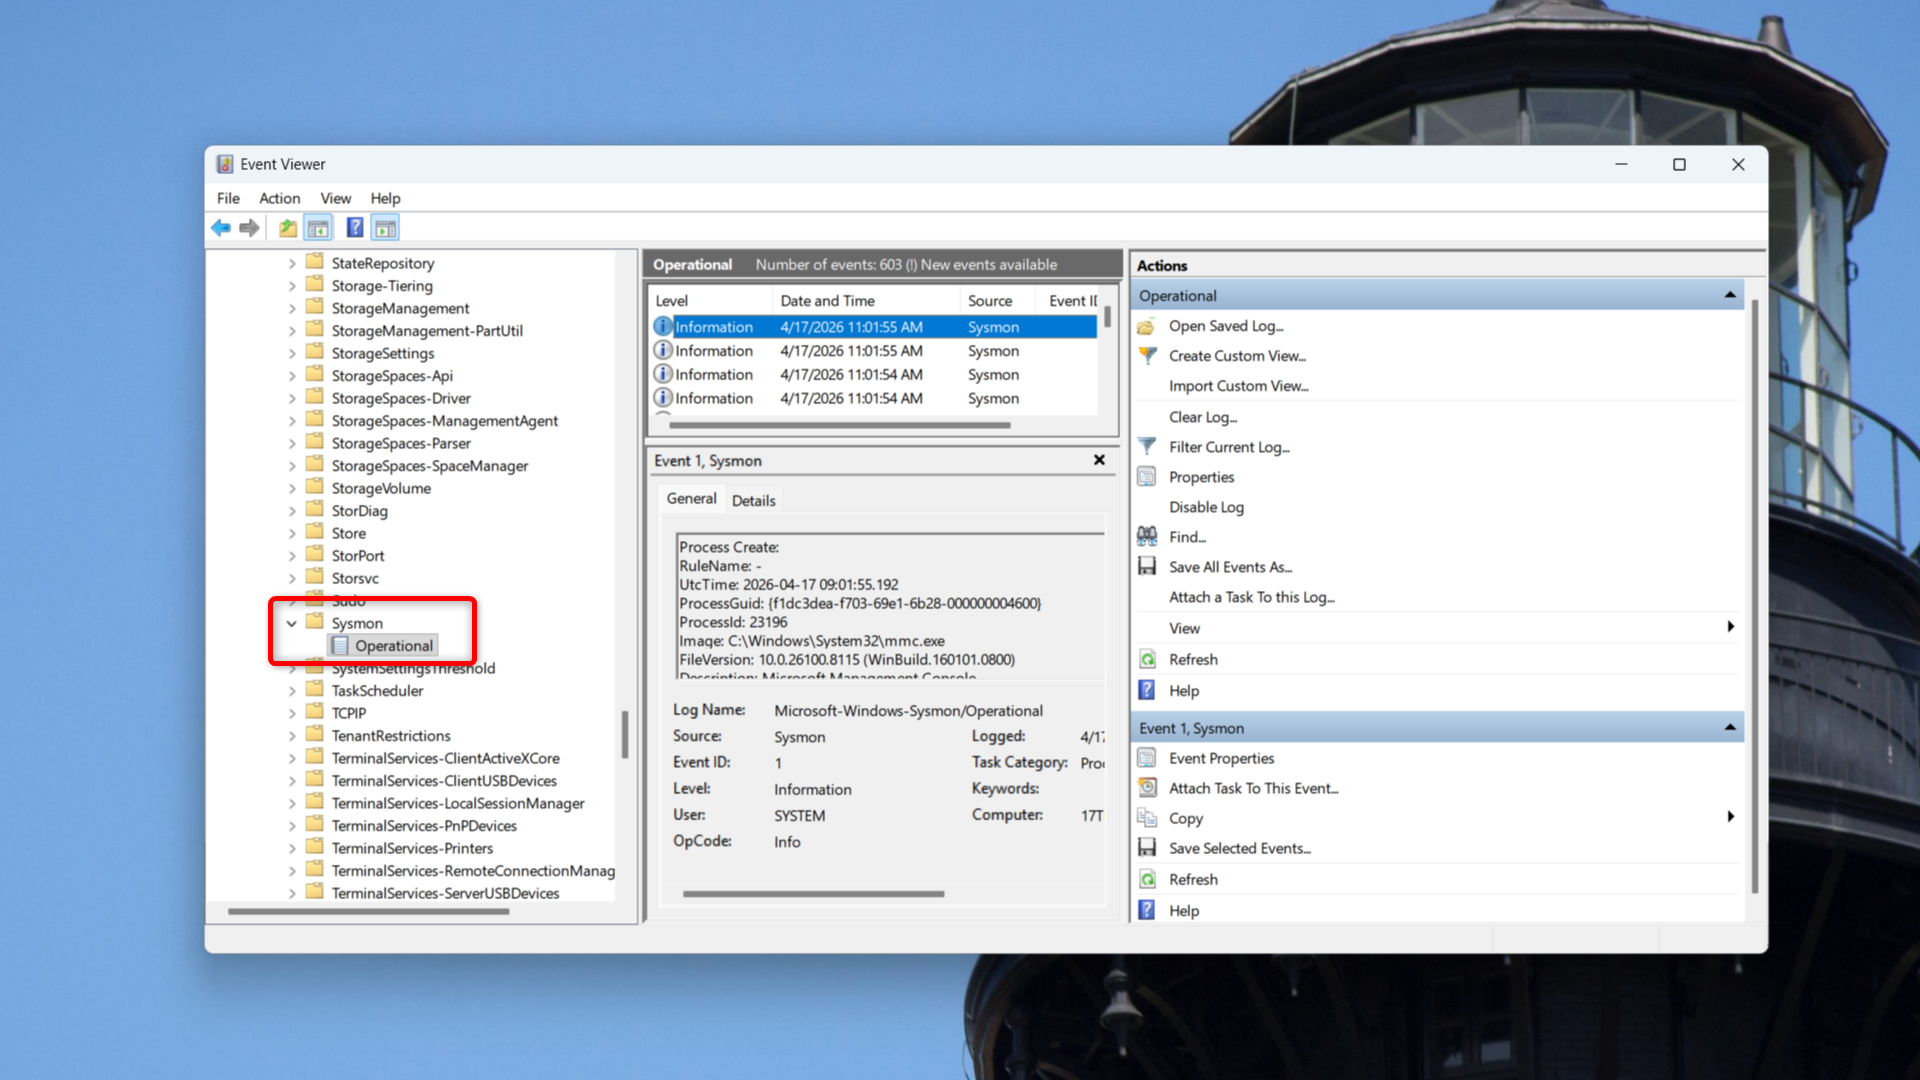
Task: Expand the StorageVolume node
Action: (x=292, y=489)
